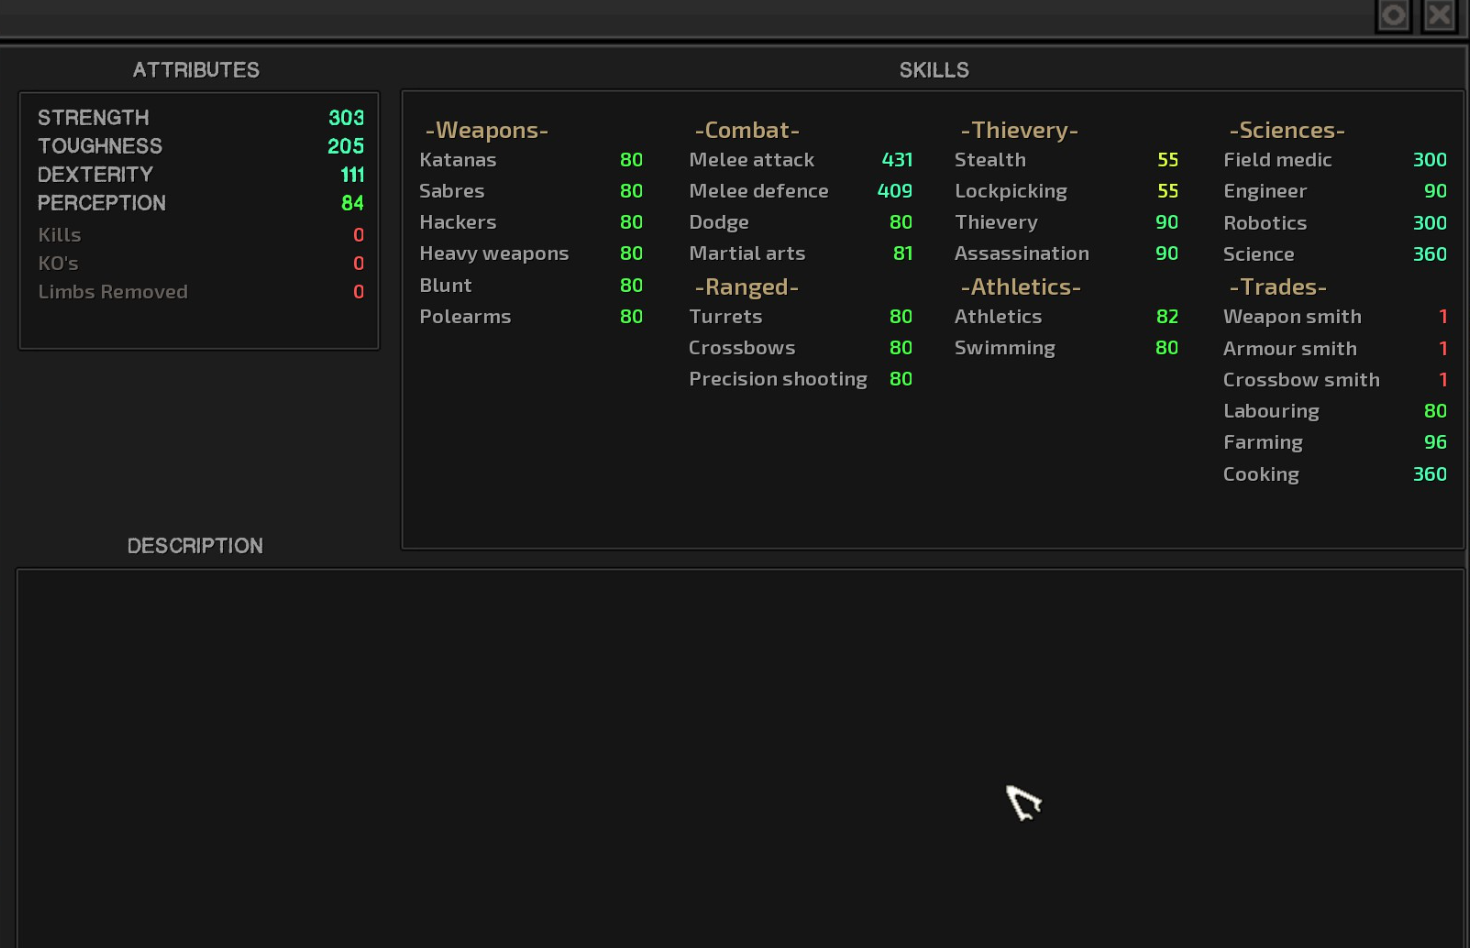Click the Thievery skill under -Thievery-
Image resolution: width=1470 pixels, height=948 pixels.
click(1066, 222)
